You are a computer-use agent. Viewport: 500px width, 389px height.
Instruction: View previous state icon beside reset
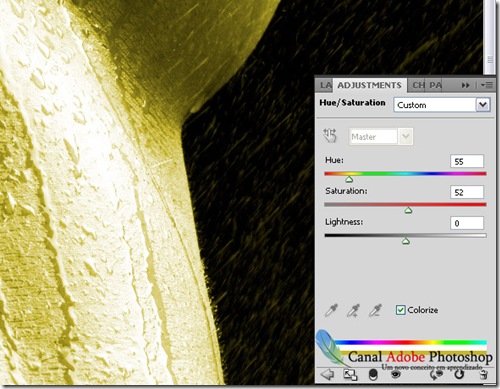point(436,374)
